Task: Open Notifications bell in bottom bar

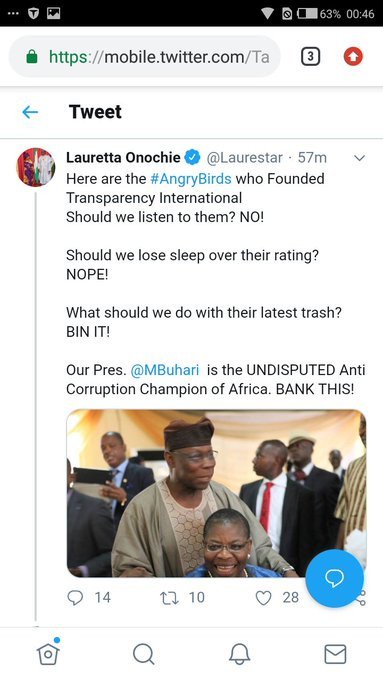Action: pyautogui.click(x=239, y=654)
